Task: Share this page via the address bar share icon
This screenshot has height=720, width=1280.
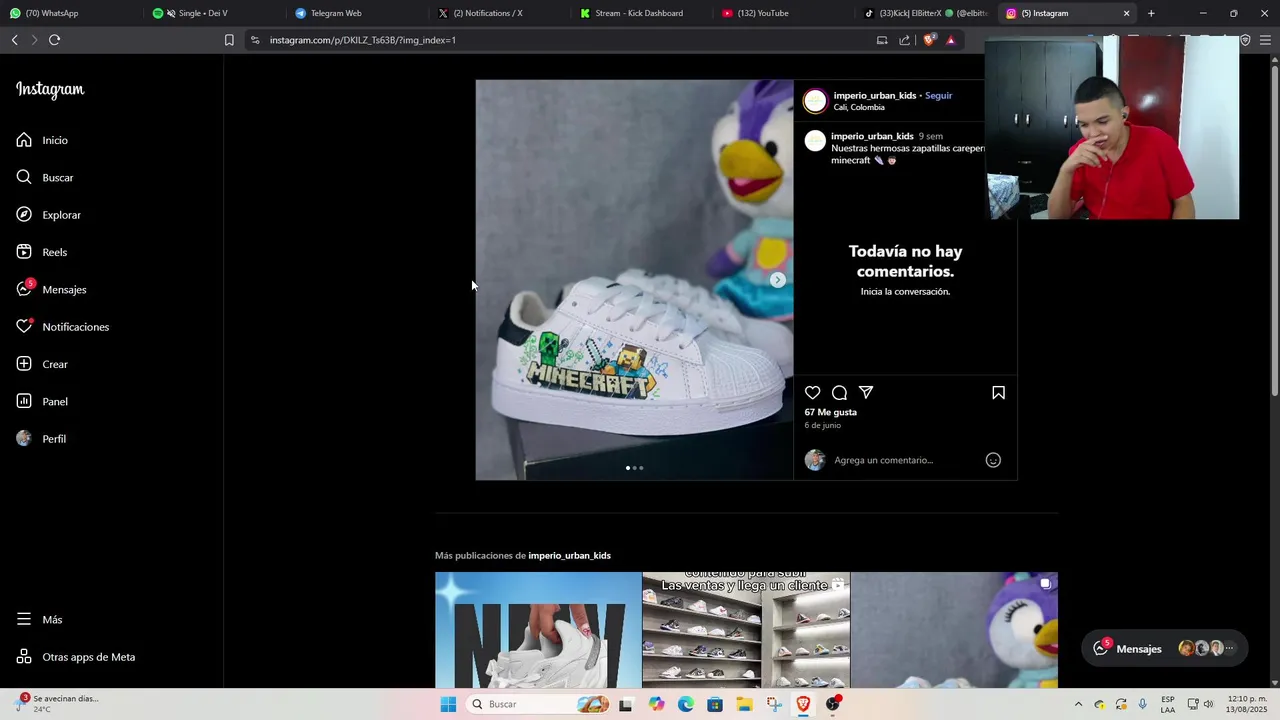Action: coord(905,40)
